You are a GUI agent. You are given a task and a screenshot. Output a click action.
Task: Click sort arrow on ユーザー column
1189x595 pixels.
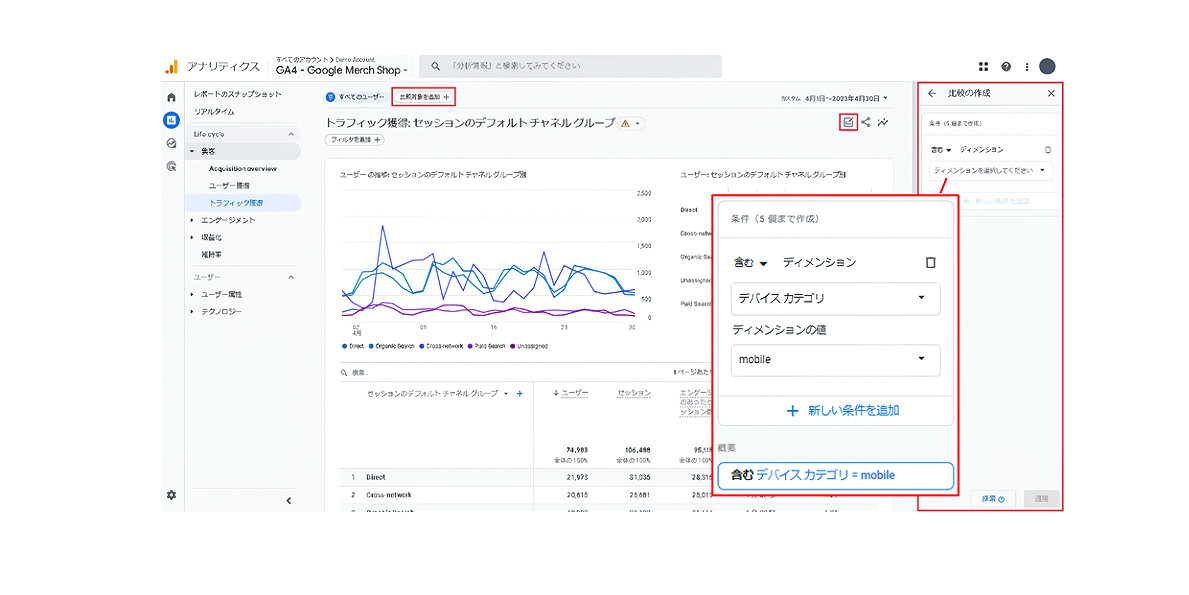coord(556,393)
